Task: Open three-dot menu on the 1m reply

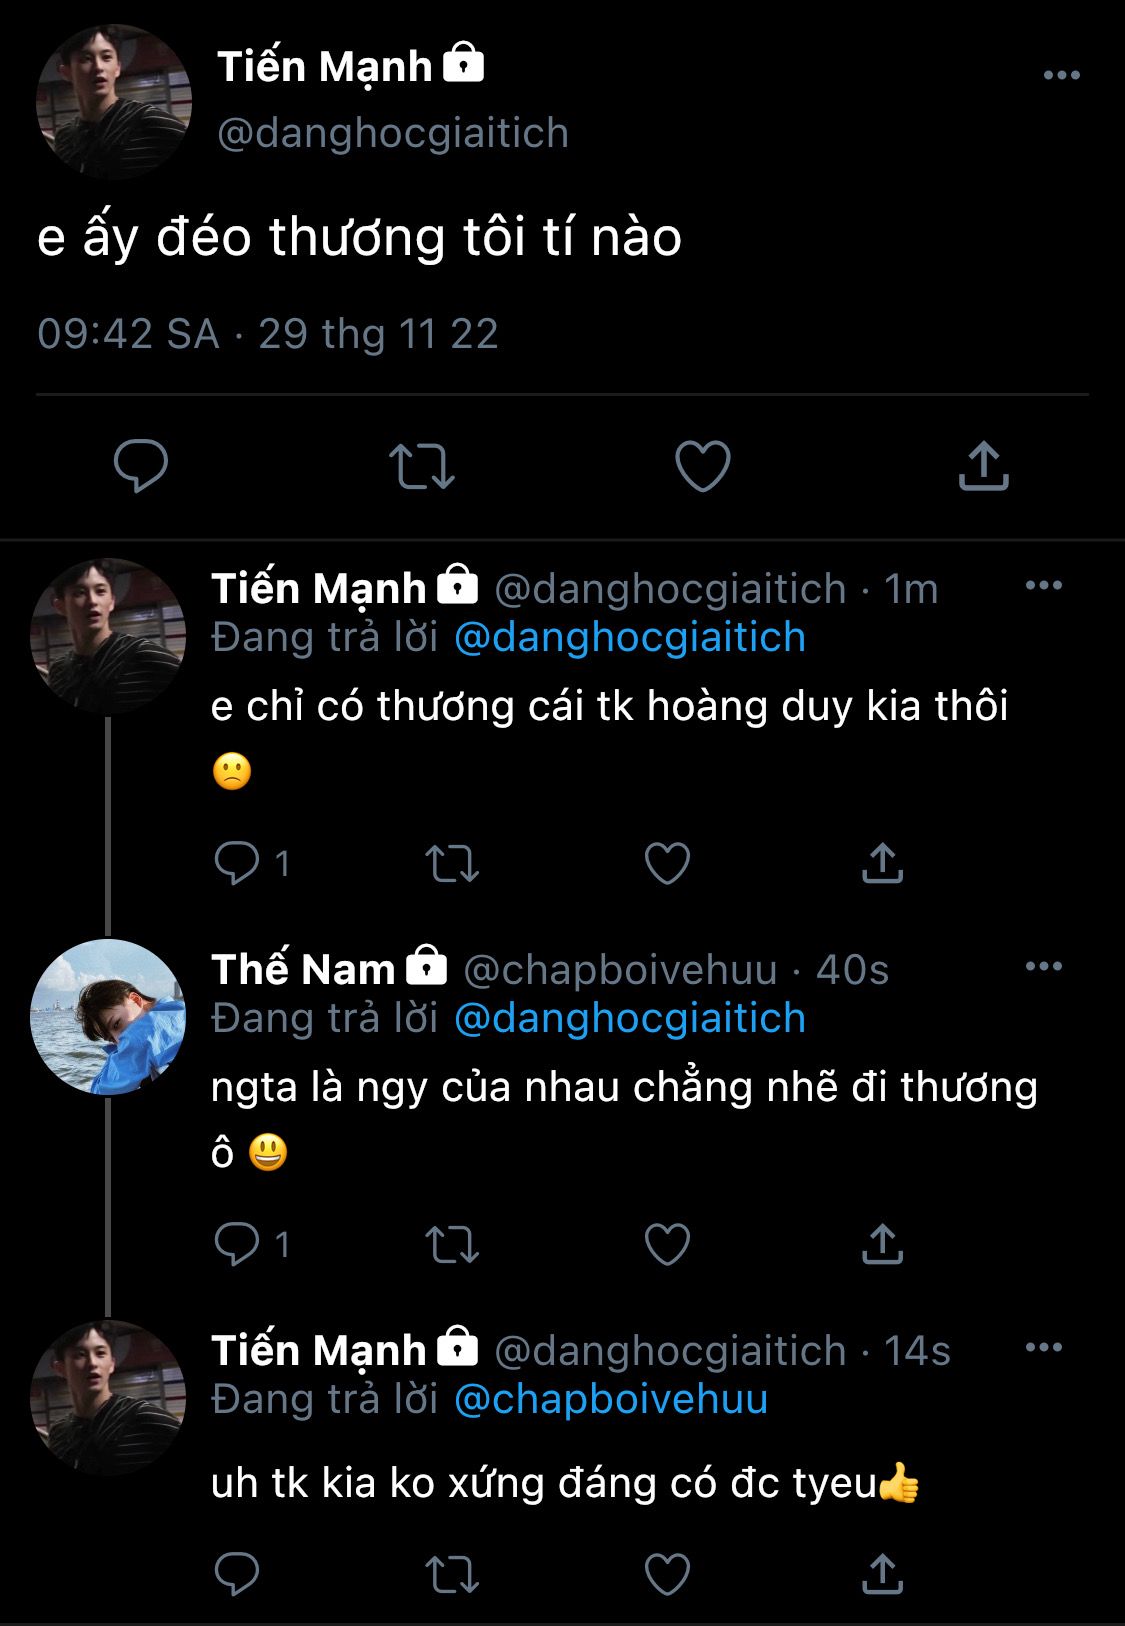Action: (x=1043, y=586)
